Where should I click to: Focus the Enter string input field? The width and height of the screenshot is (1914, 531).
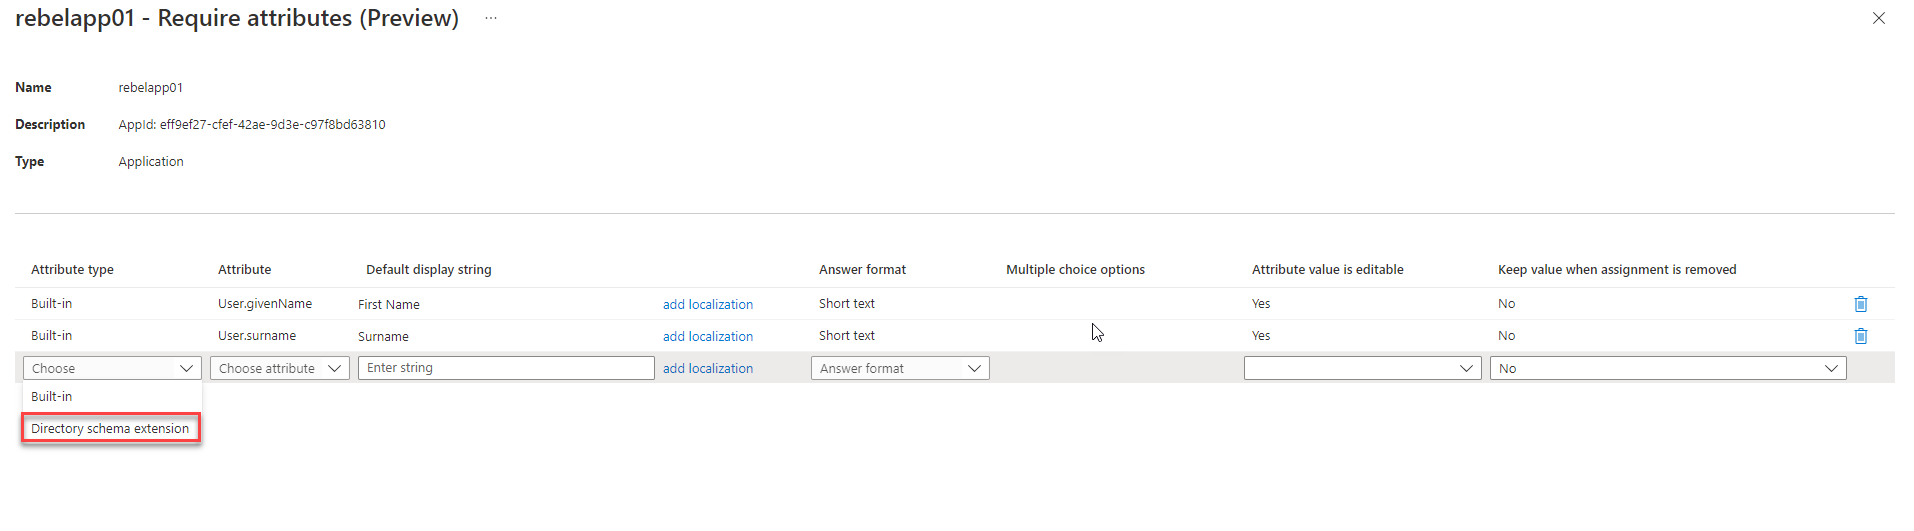(506, 368)
